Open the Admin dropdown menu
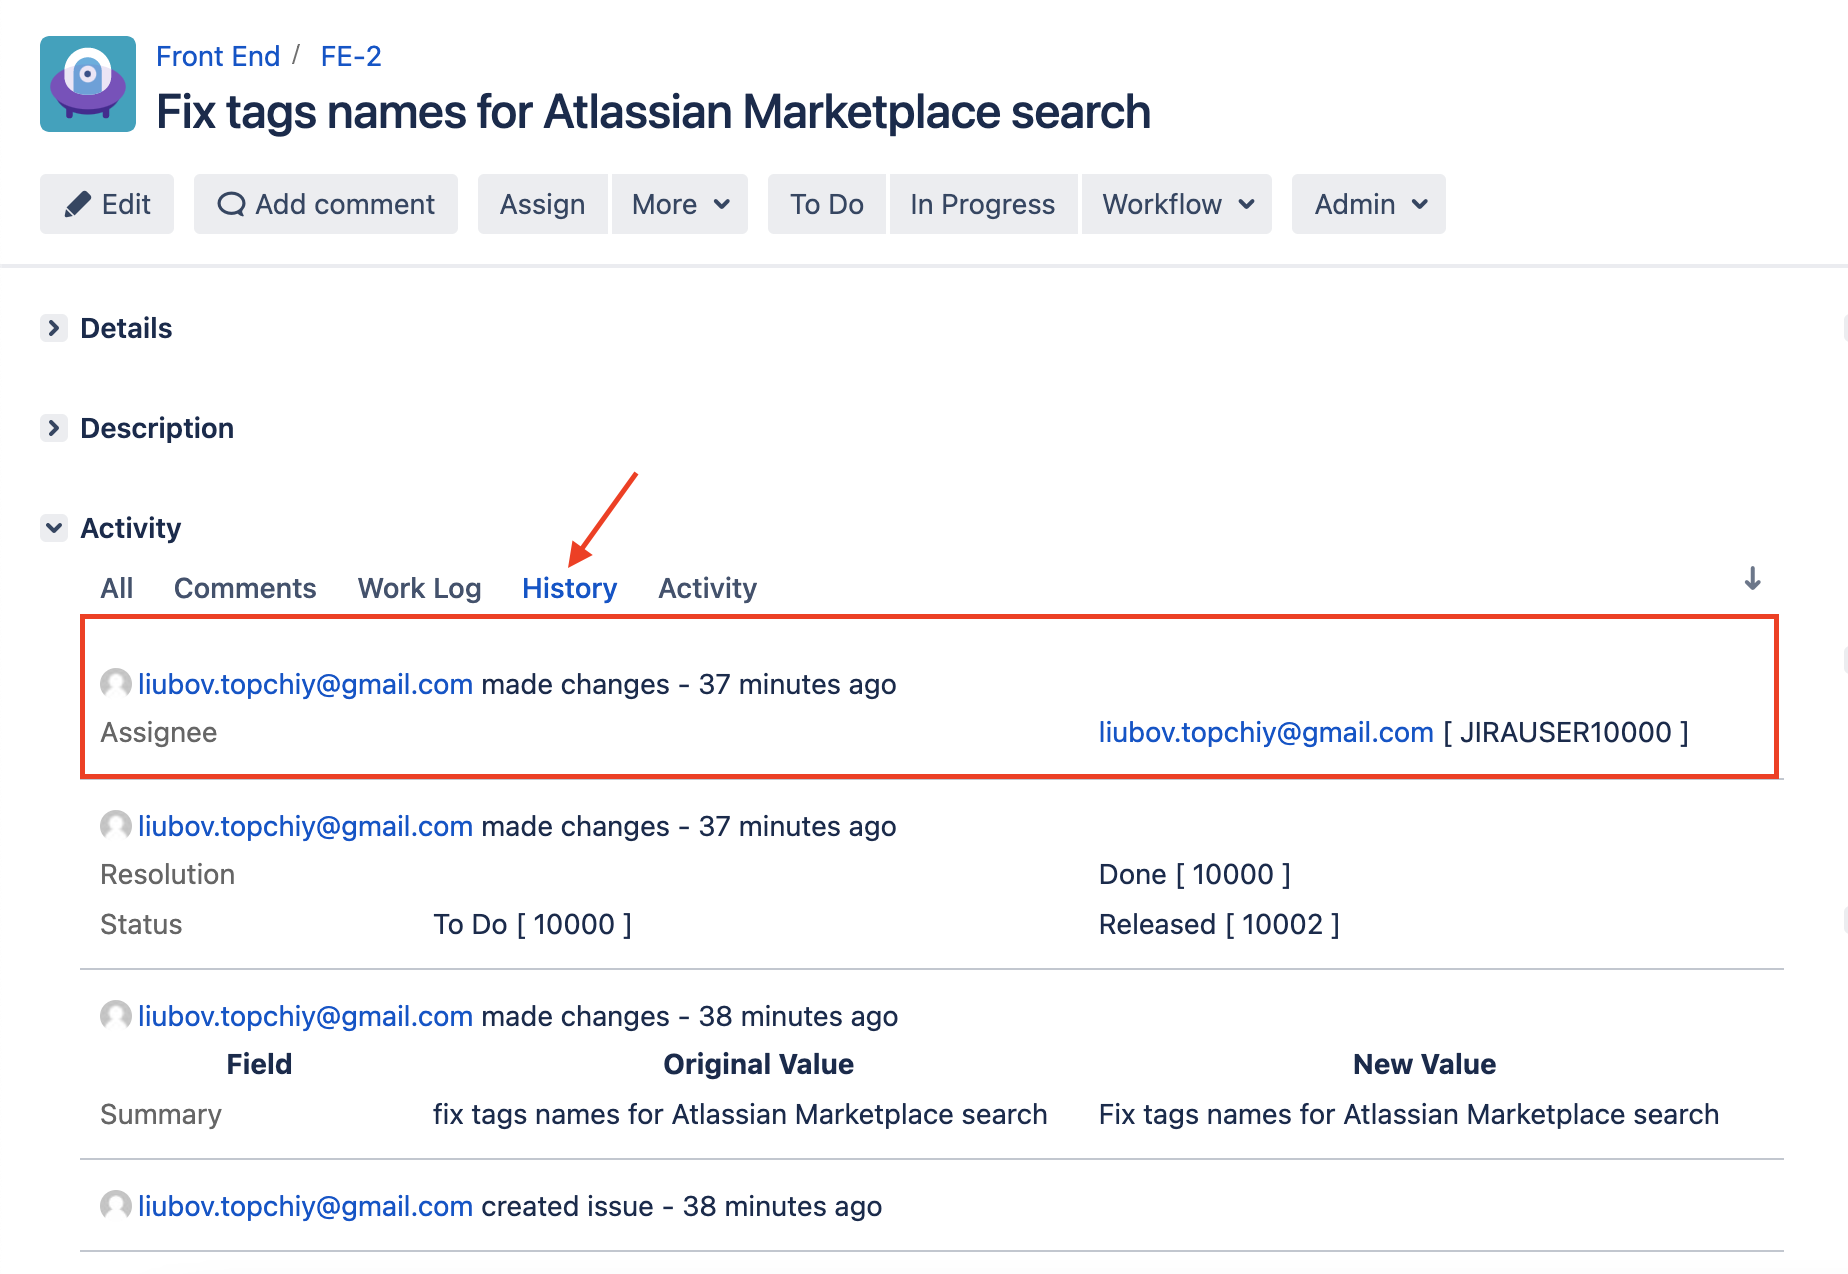The width and height of the screenshot is (1848, 1274). [1368, 204]
